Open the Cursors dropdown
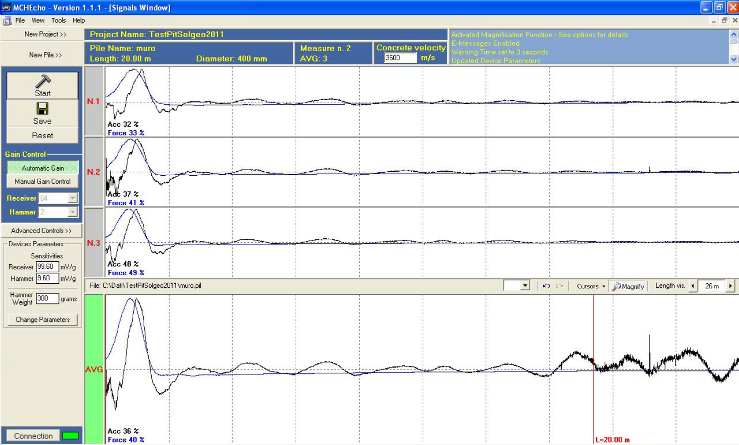 [591, 286]
